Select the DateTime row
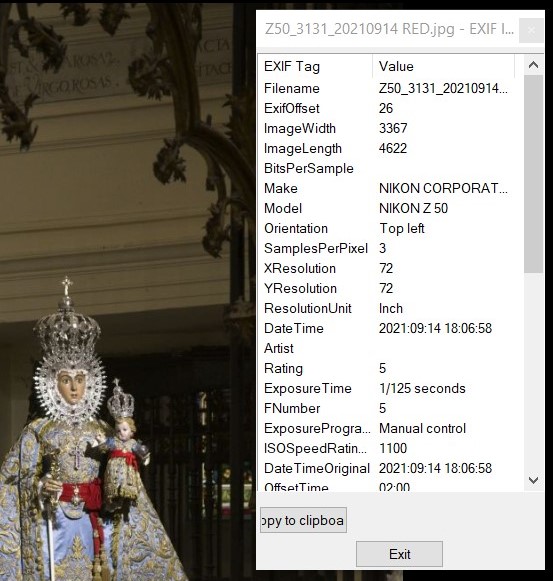The width and height of the screenshot is (553, 581). (x=391, y=329)
